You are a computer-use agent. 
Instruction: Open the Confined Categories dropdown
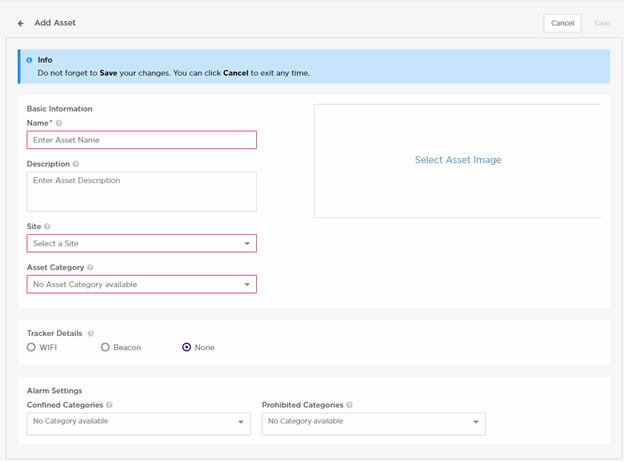tap(138, 422)
